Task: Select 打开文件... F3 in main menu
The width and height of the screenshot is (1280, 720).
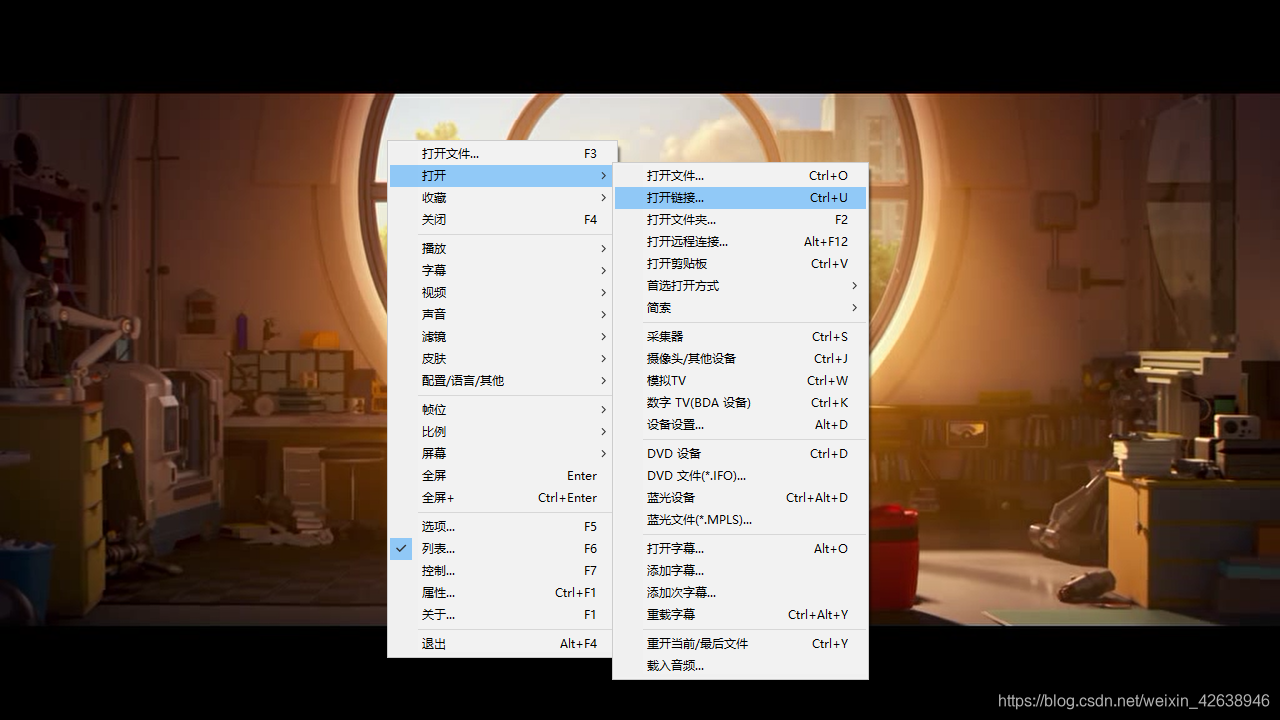Action: (501, 154)
